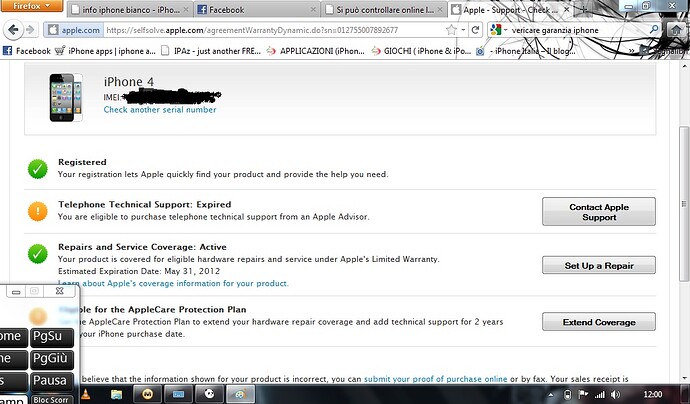The height and width of the screenshot is (404, 690).
Task: Expand the URL history dropdown arrow
Action: click(464, 30)
